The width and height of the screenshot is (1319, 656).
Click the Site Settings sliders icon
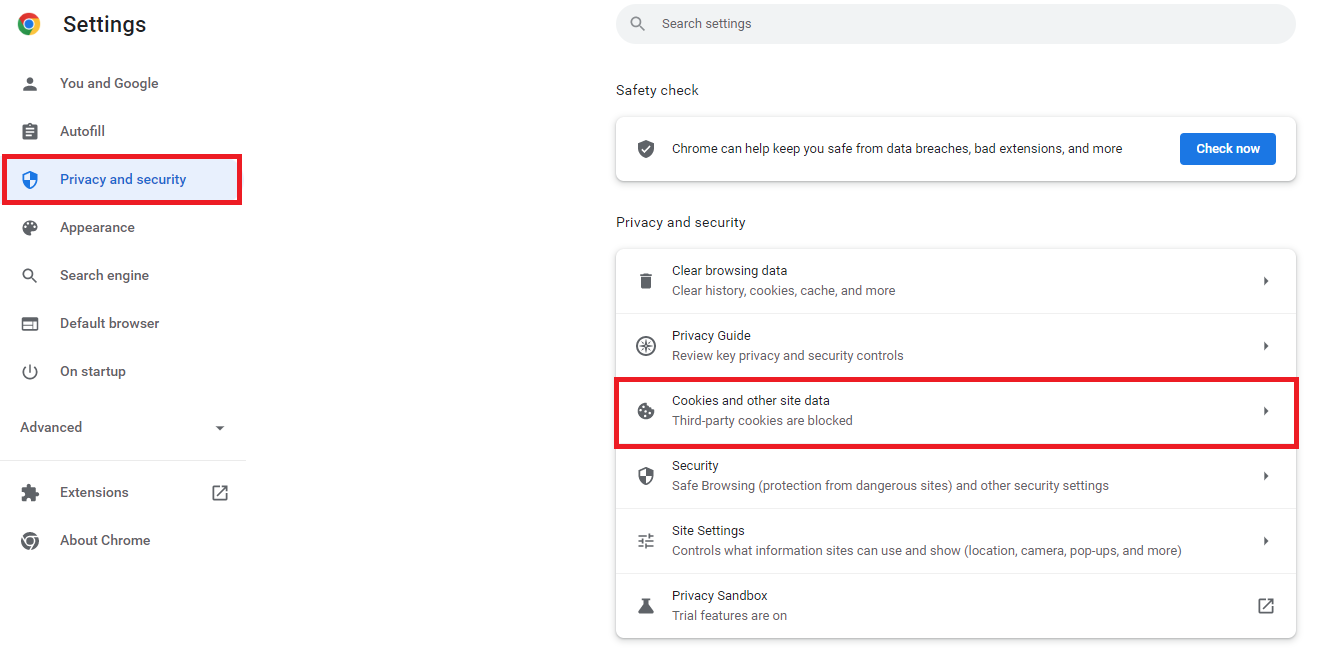click(x=646, y=541)
